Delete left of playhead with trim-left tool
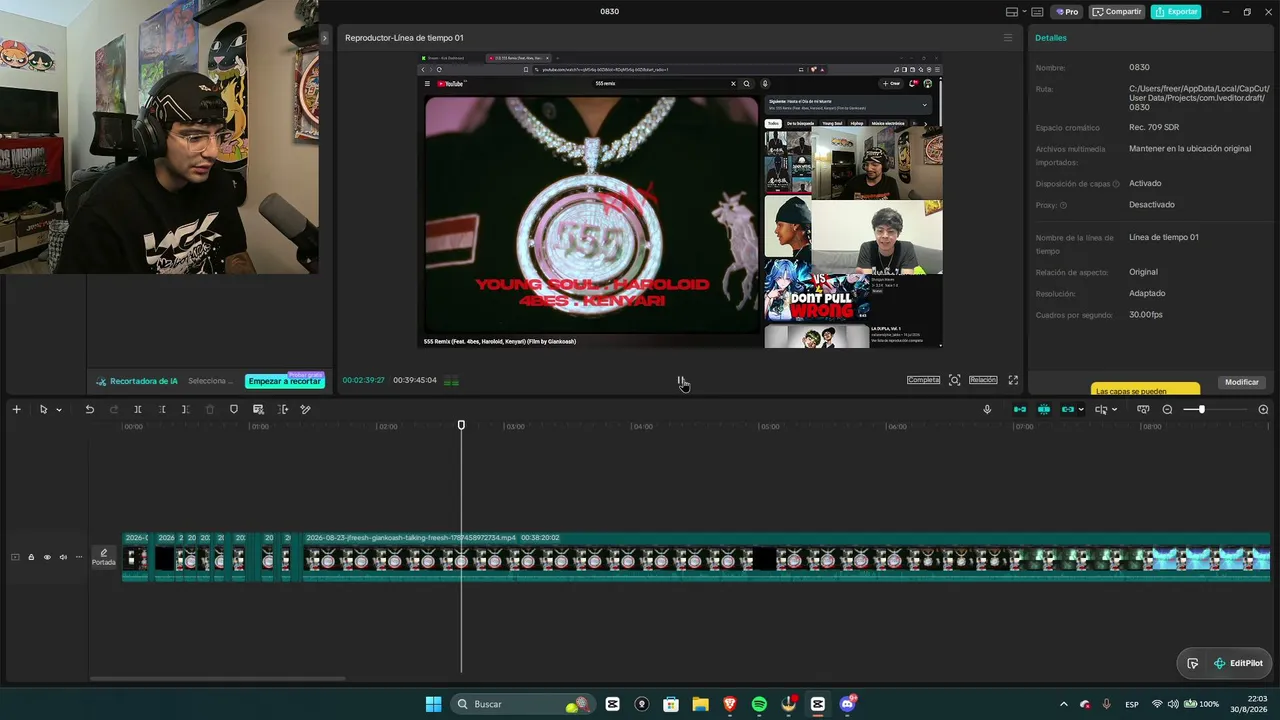Viewport: 1280px width, 720px height. [x=162, y=409]
